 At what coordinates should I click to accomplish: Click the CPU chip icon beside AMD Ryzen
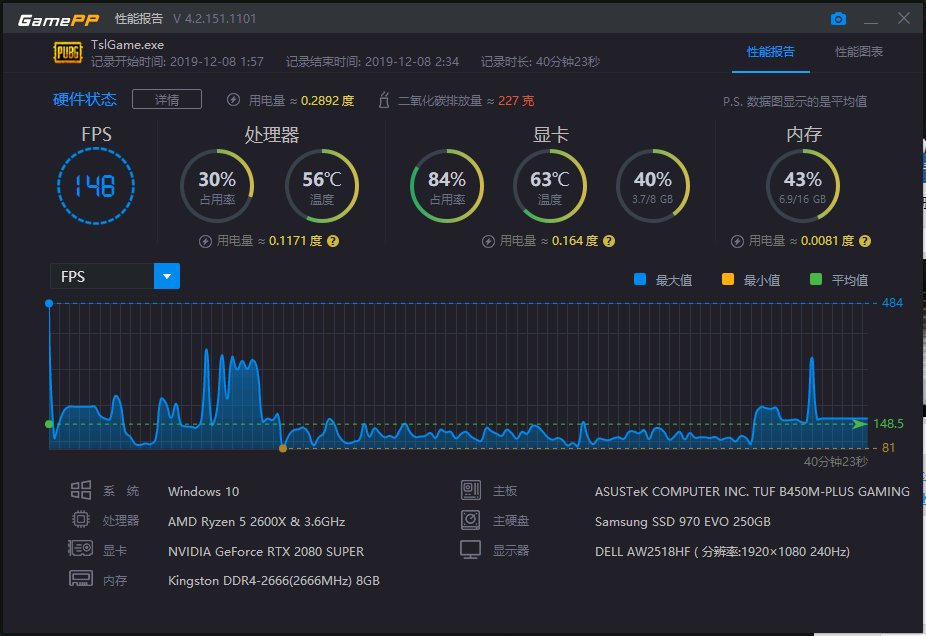tap(81, 519)
